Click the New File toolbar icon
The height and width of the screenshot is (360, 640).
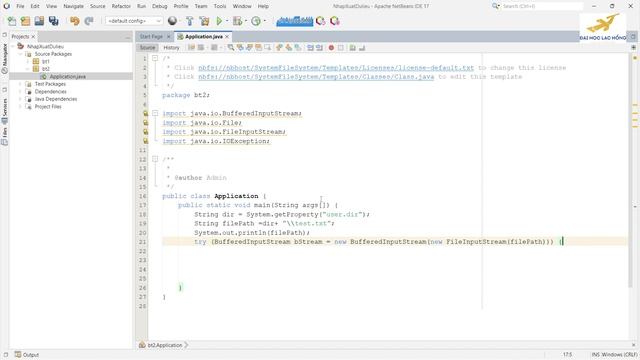[12, 21]
